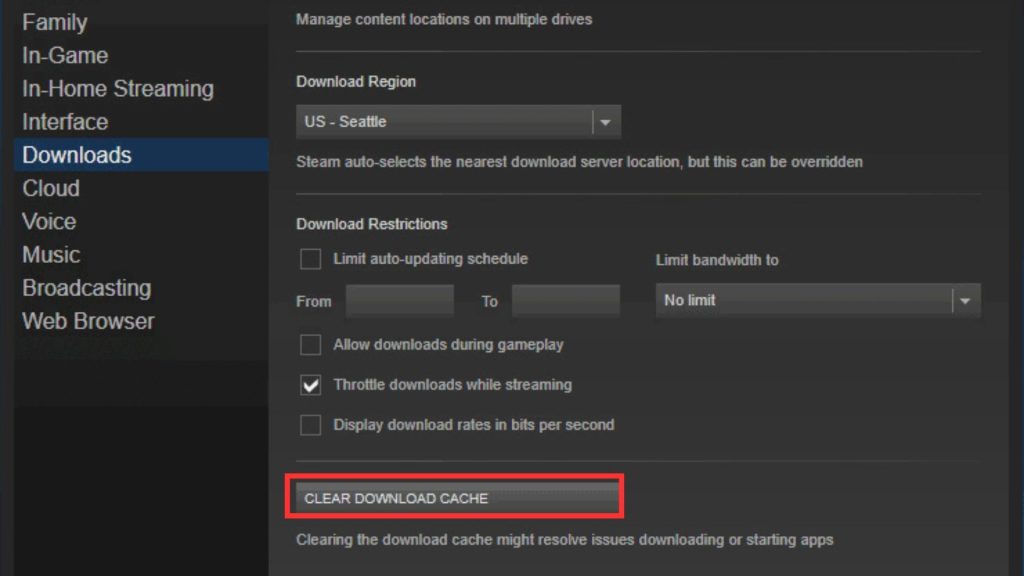The image size is (1024, 576).
Task: Click the To schedule time field
Action: [565, 300]
